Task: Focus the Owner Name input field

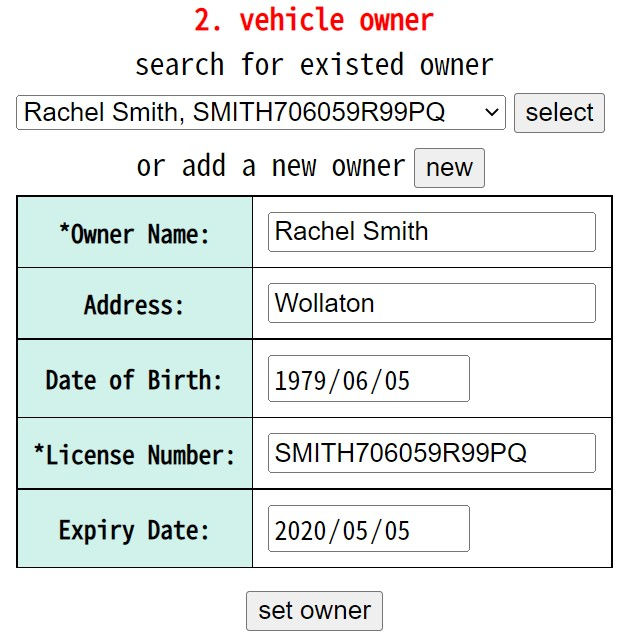Action: coord(432,232)
